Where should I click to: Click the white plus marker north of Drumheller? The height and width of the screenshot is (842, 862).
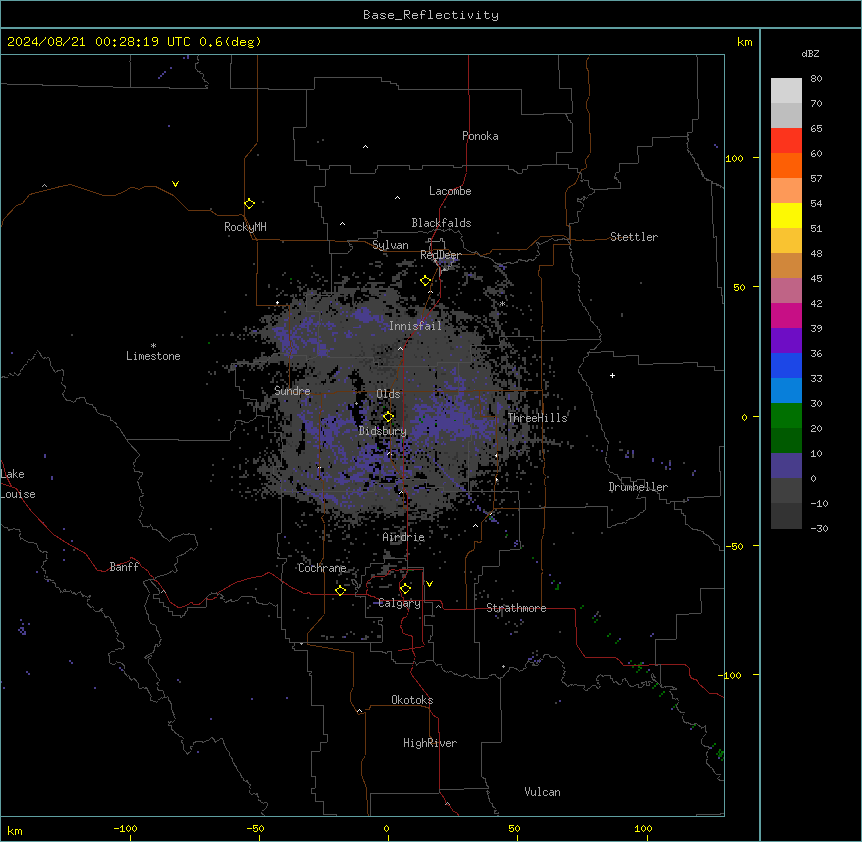pyautogui.click(x=612, y=375)
